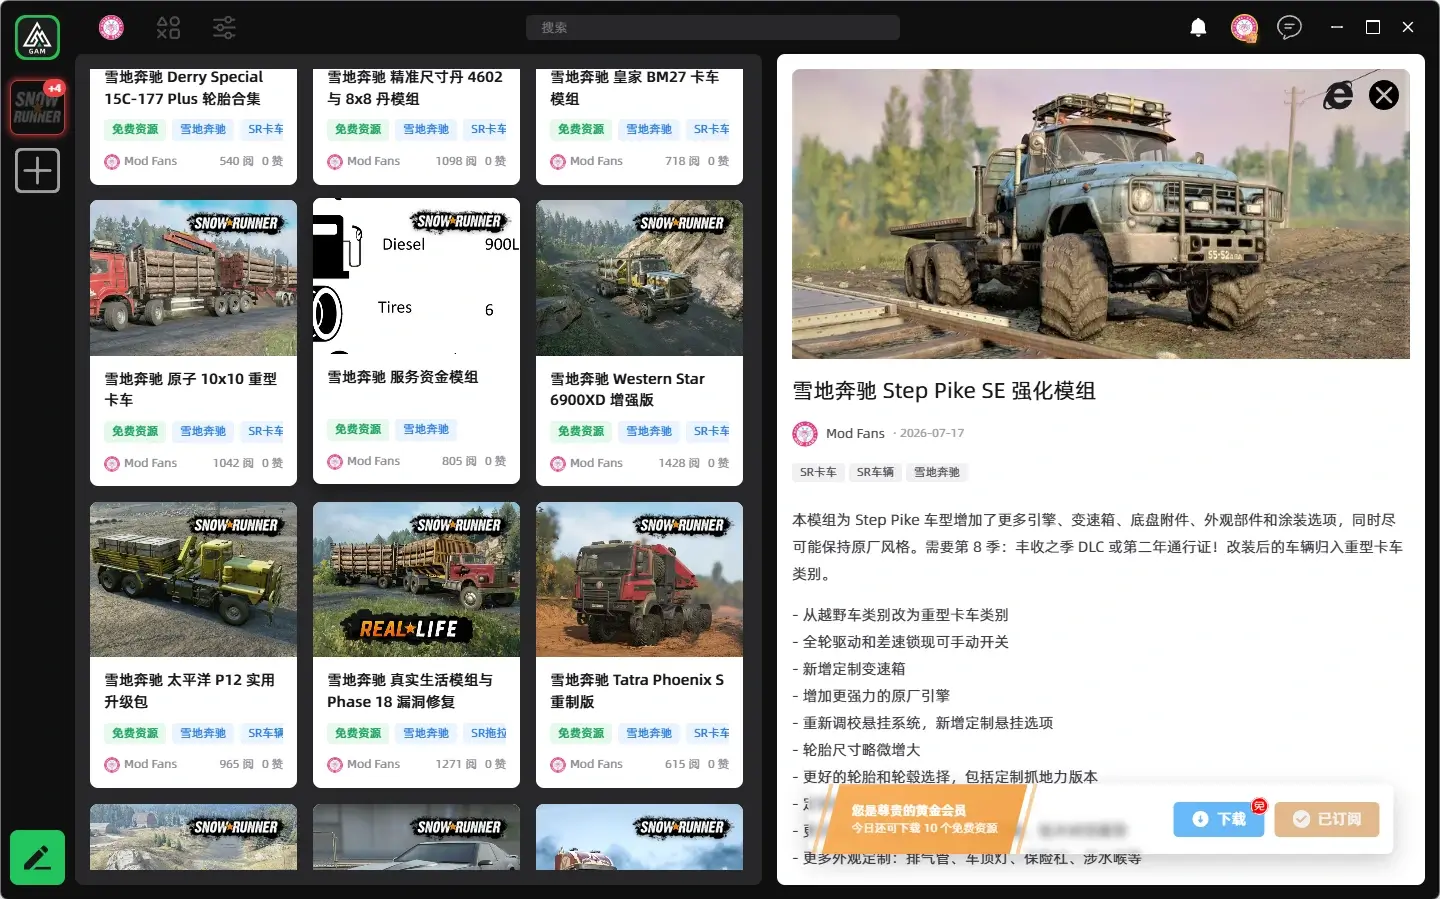Download the Step Pike SE mod
Image resolution: width=1440 pixels, height=899 pixels.
(x=1219, y=819)
